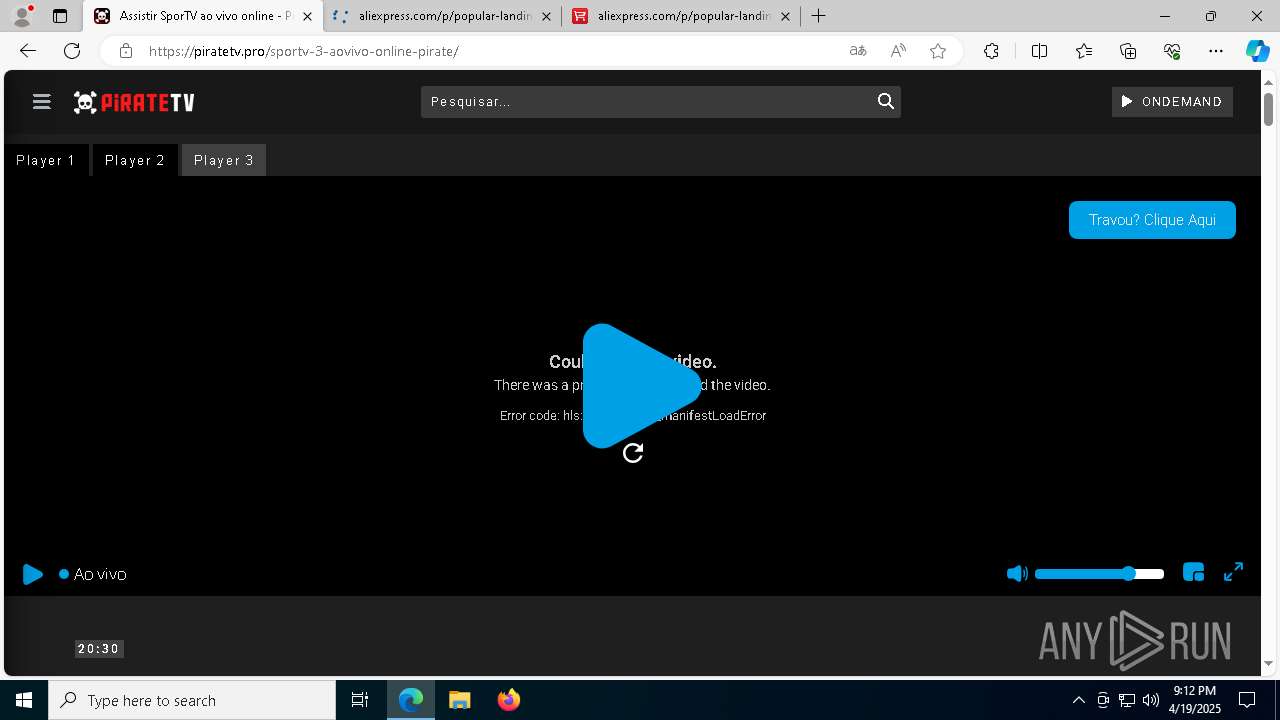Click the address bar URL
The width and height of the screenshot is (1280, 720).
click(x=304, y=51)
